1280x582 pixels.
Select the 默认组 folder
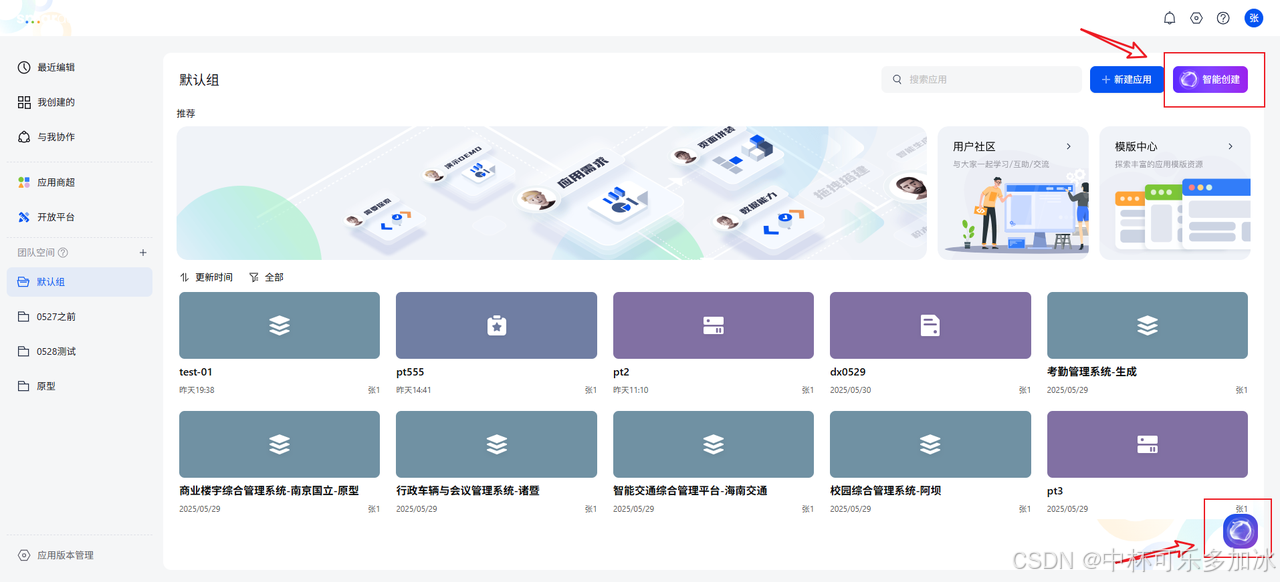pos(78,282)
